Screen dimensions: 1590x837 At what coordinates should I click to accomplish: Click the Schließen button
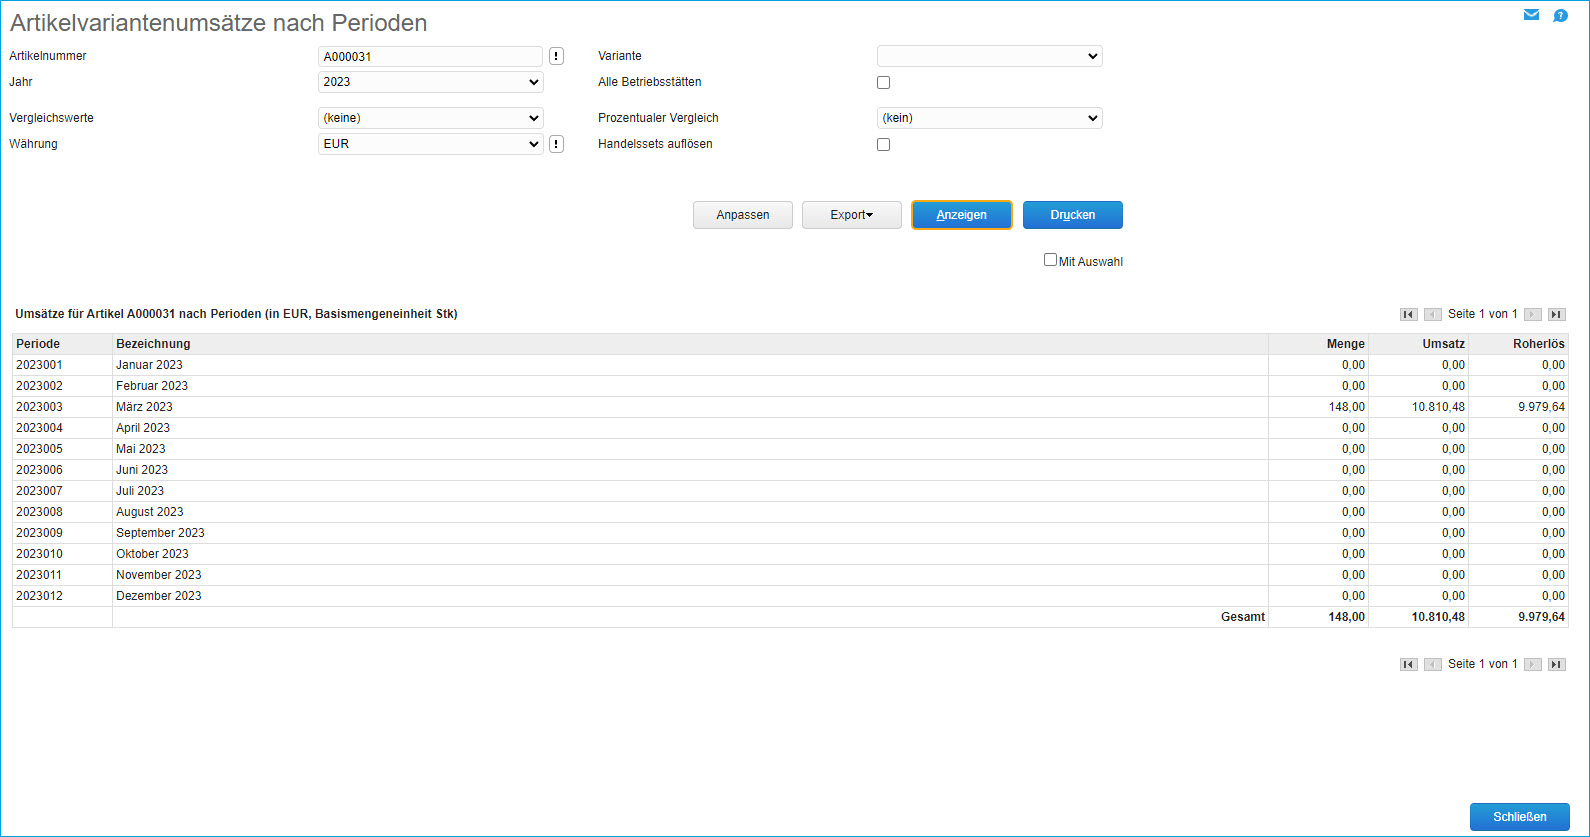pyautogui.click(x=1519, y=817)
